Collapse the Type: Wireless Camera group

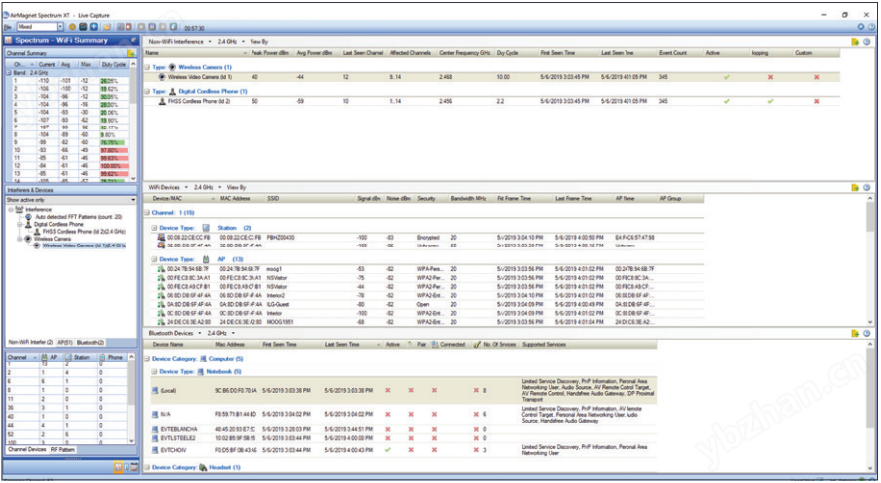point(147,66)
